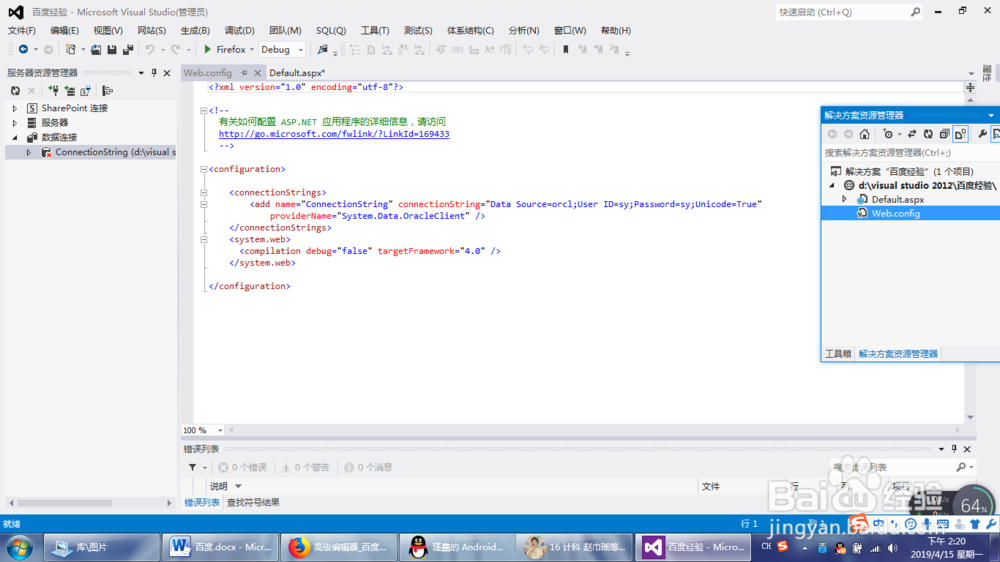Open the 工具(T) menu
The height and width of the screenshot is (562, 1000).
click(x=375, y=30)
